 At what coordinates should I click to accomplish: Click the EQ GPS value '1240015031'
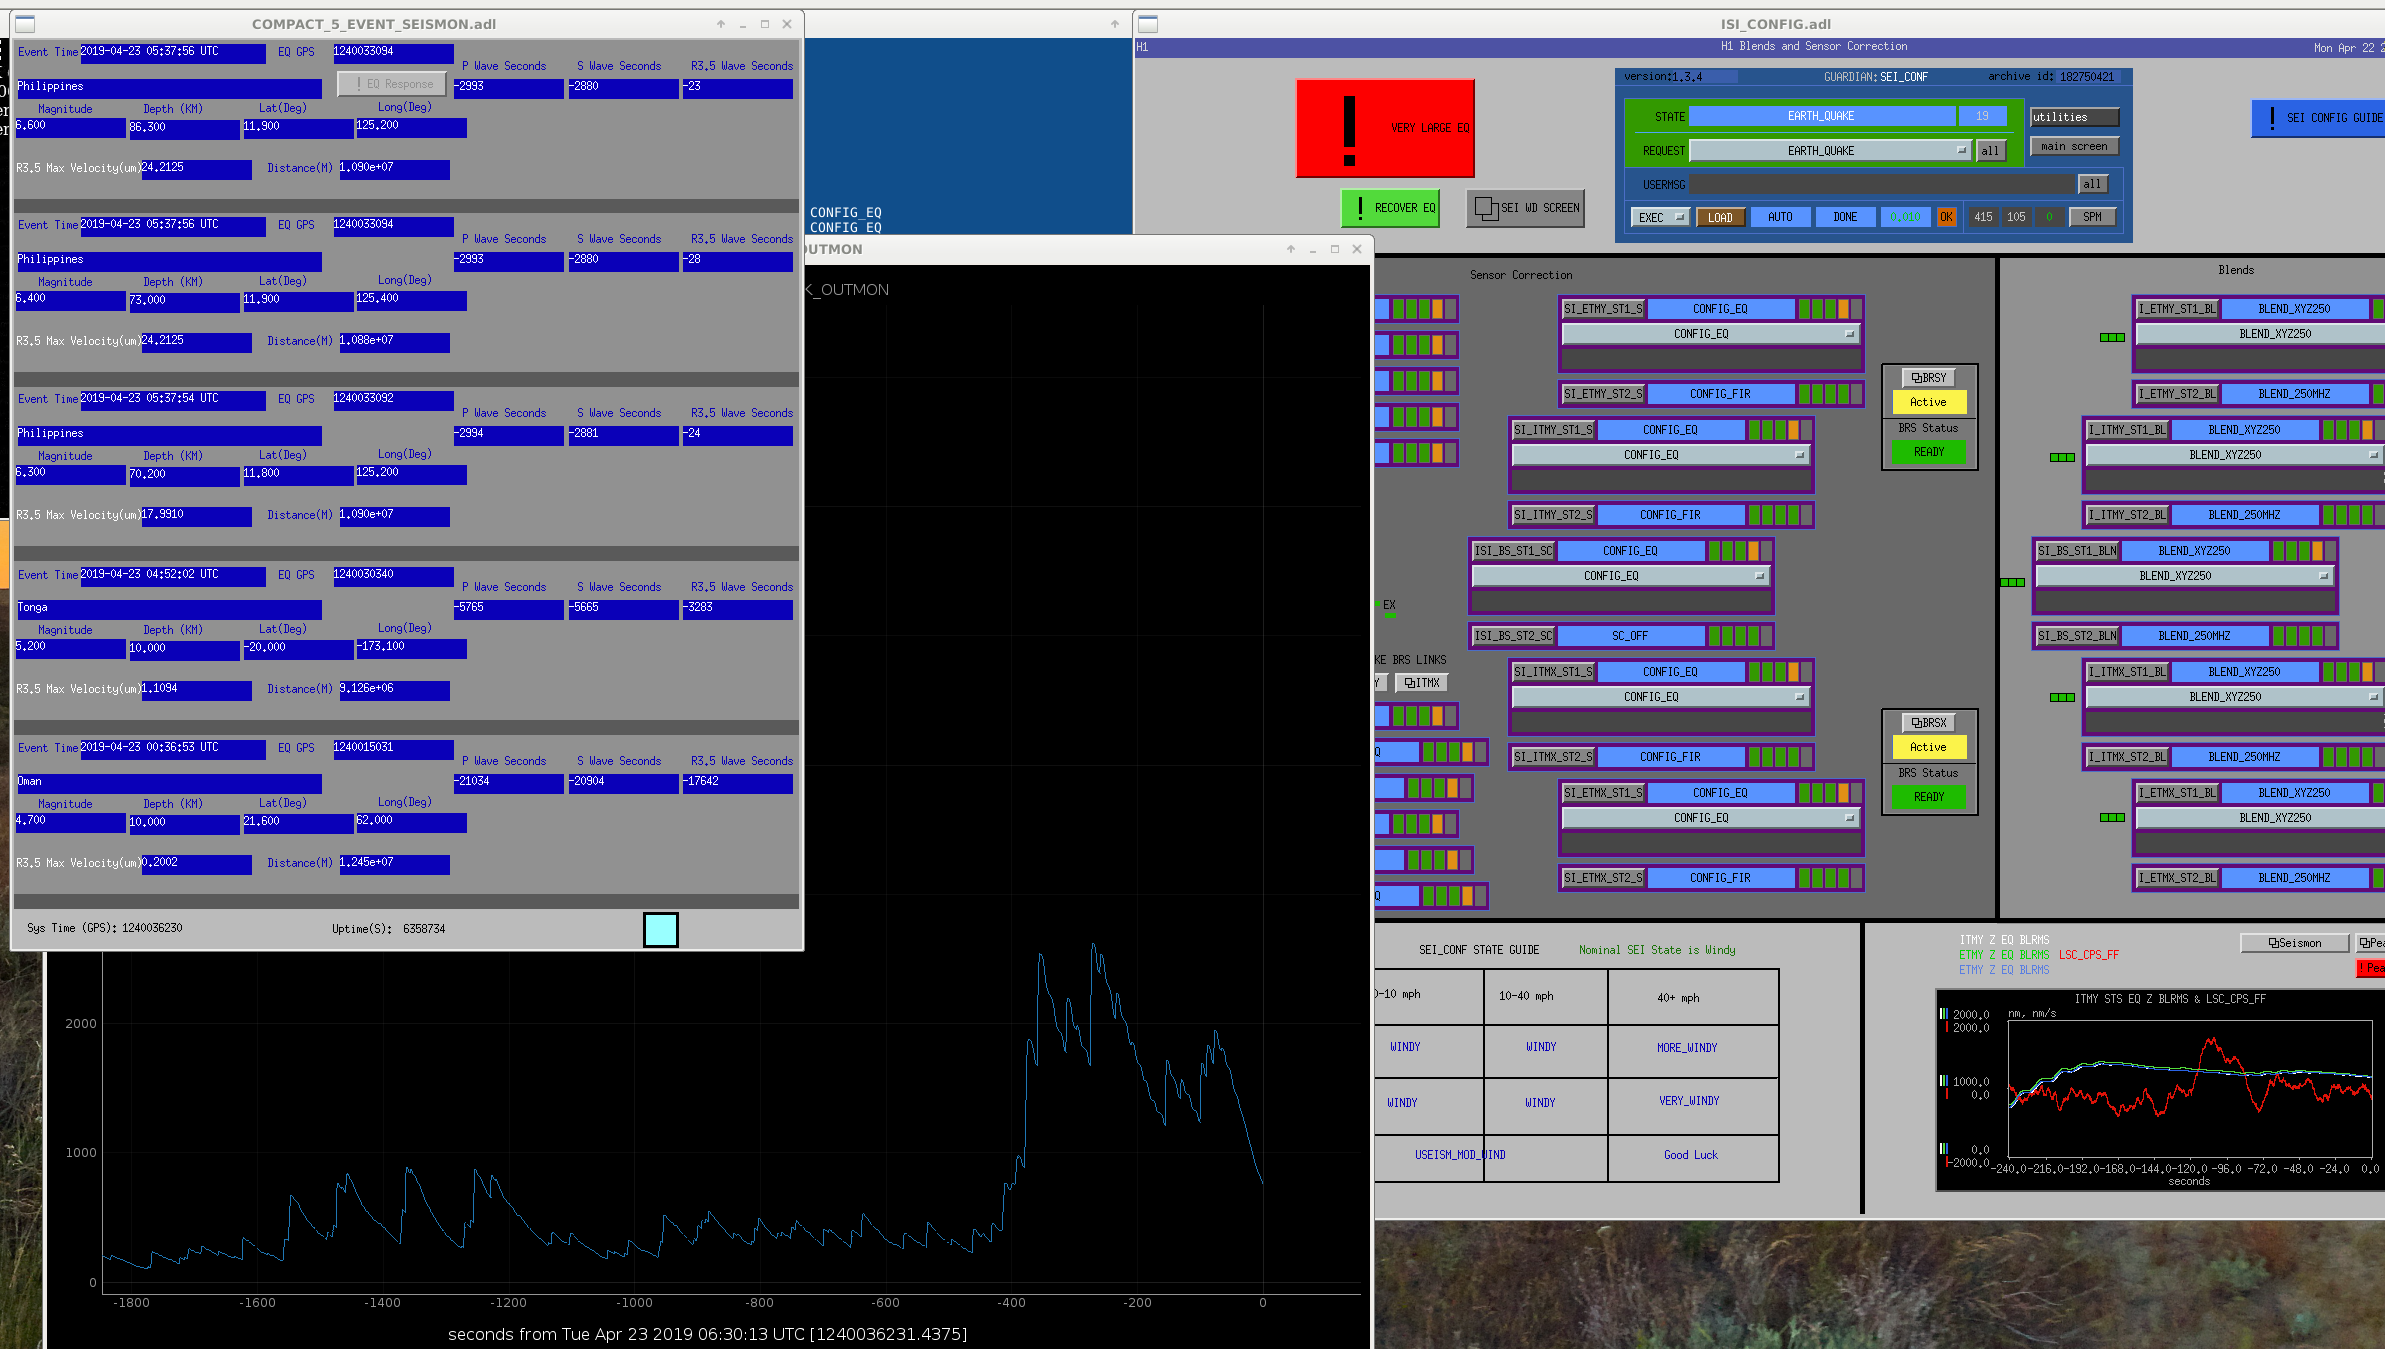(393, 749)
